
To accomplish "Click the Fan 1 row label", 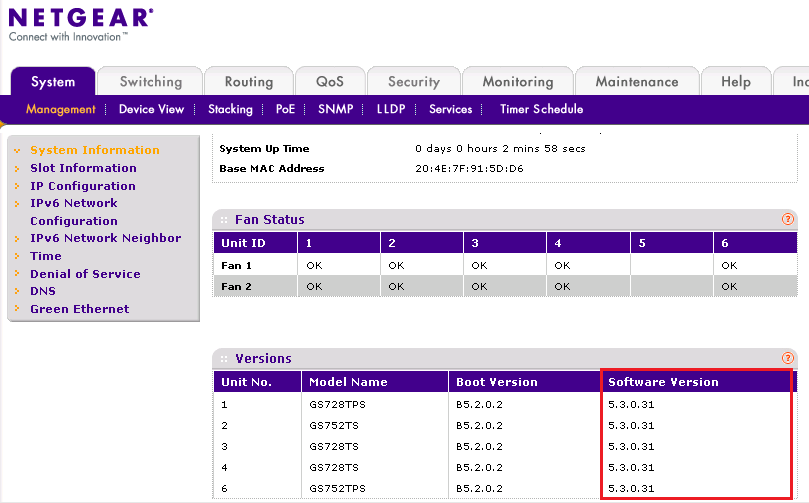I will (x=236, y=266).
